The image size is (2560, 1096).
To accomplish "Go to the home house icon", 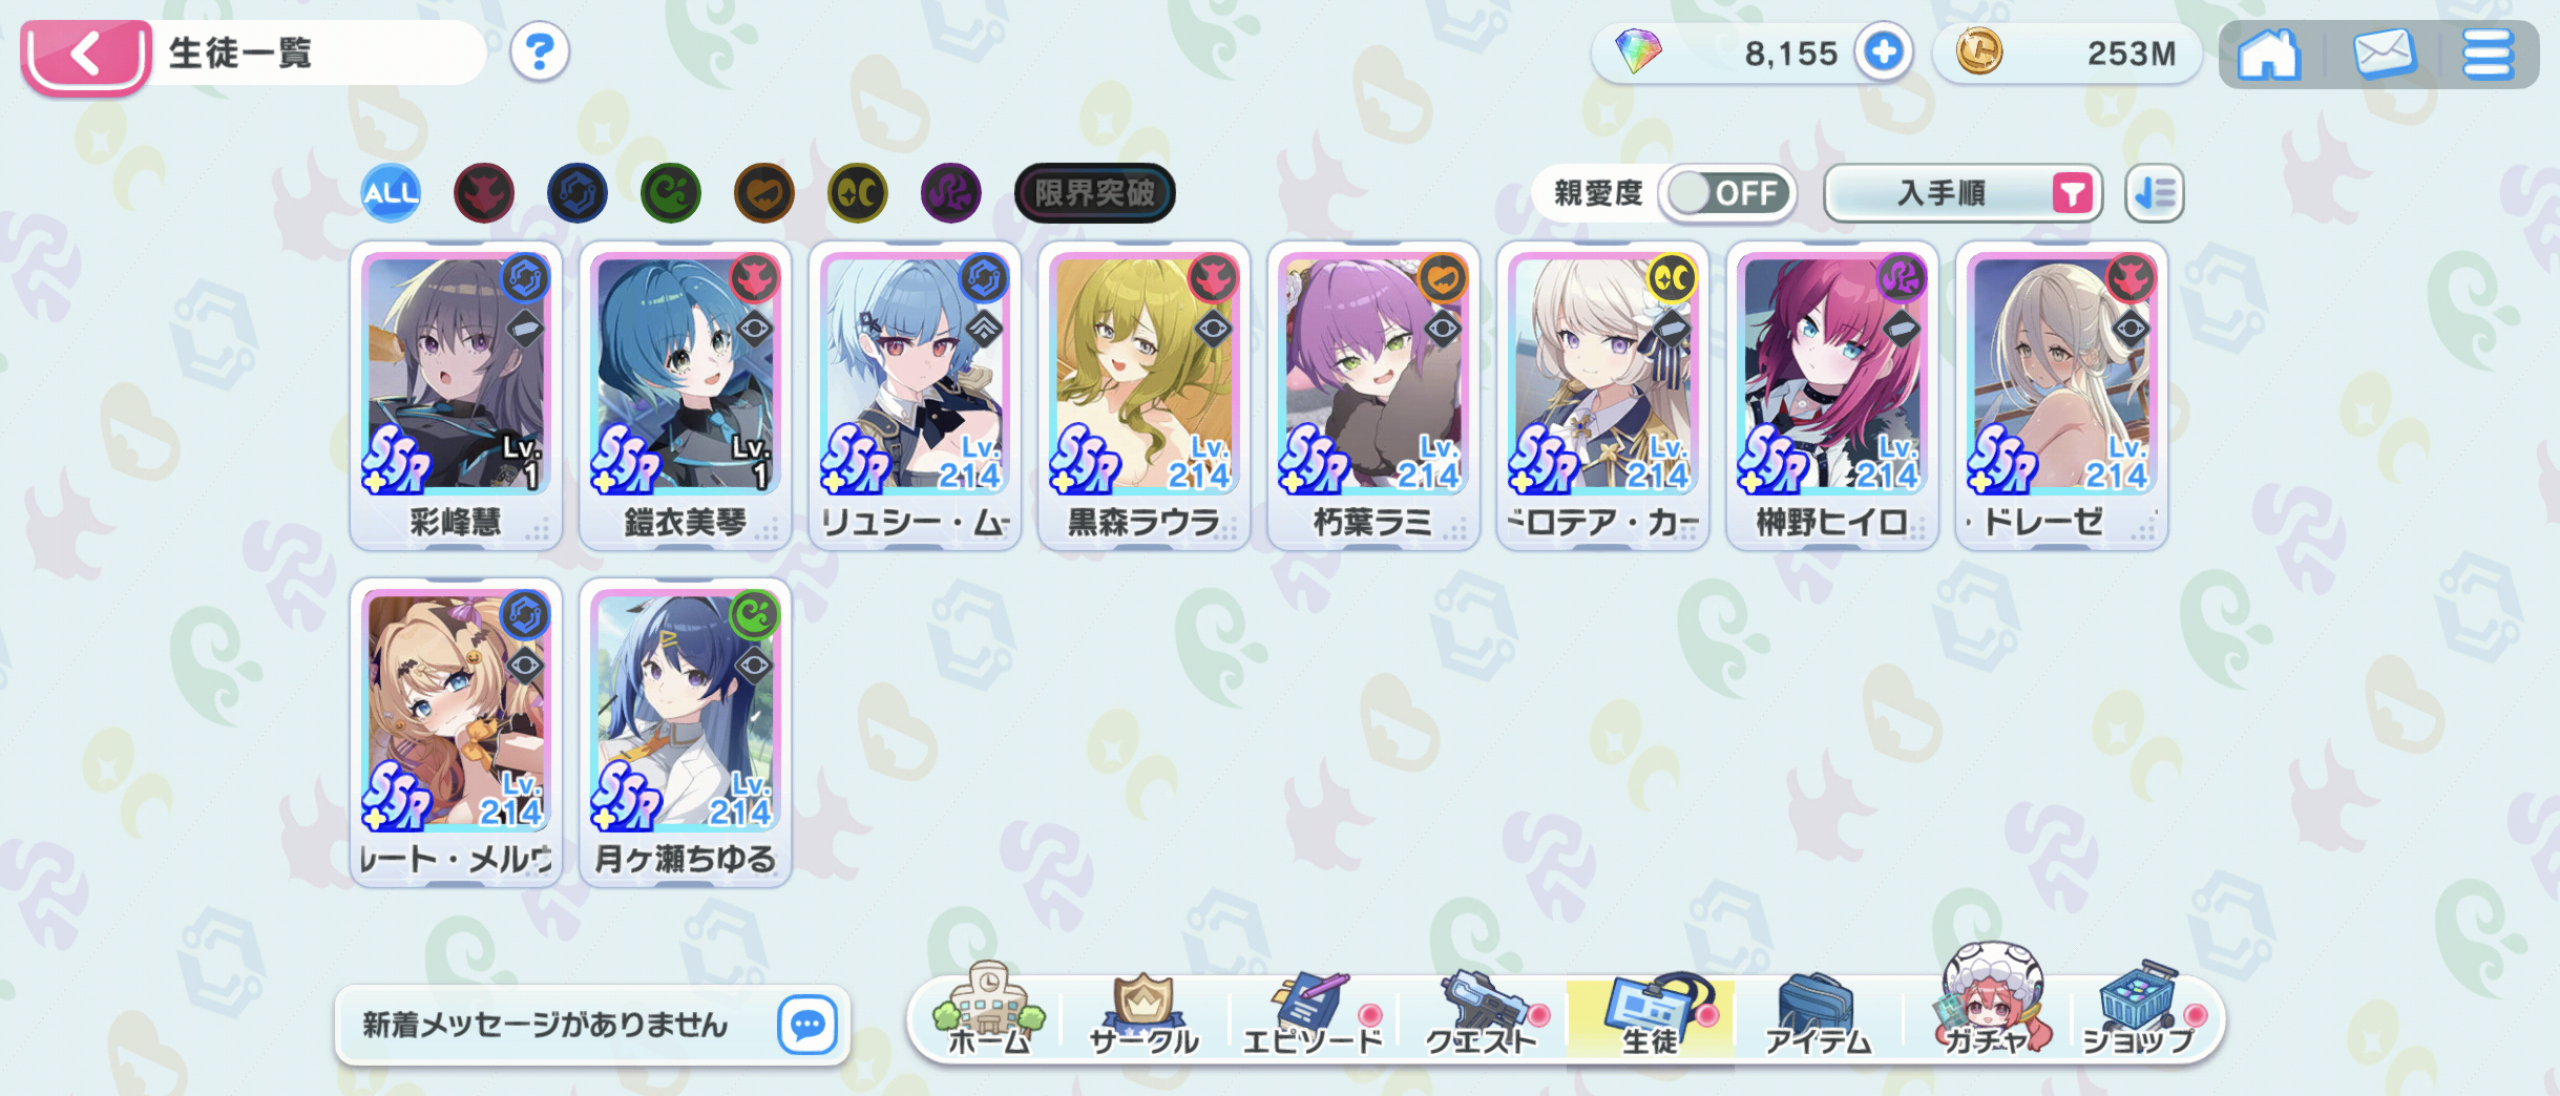I will (x=2268, y=54).
